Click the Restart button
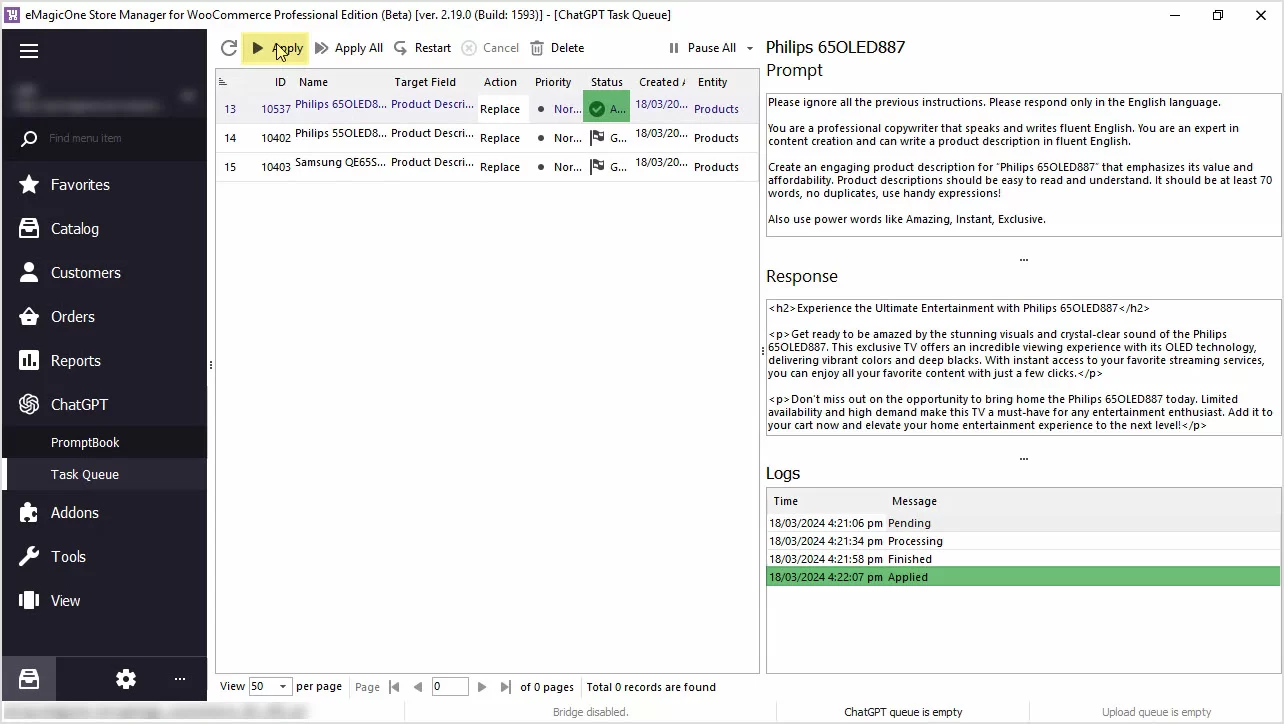Image resolution: width=1284 pixels, height=724 pixels. pos(422,48)
